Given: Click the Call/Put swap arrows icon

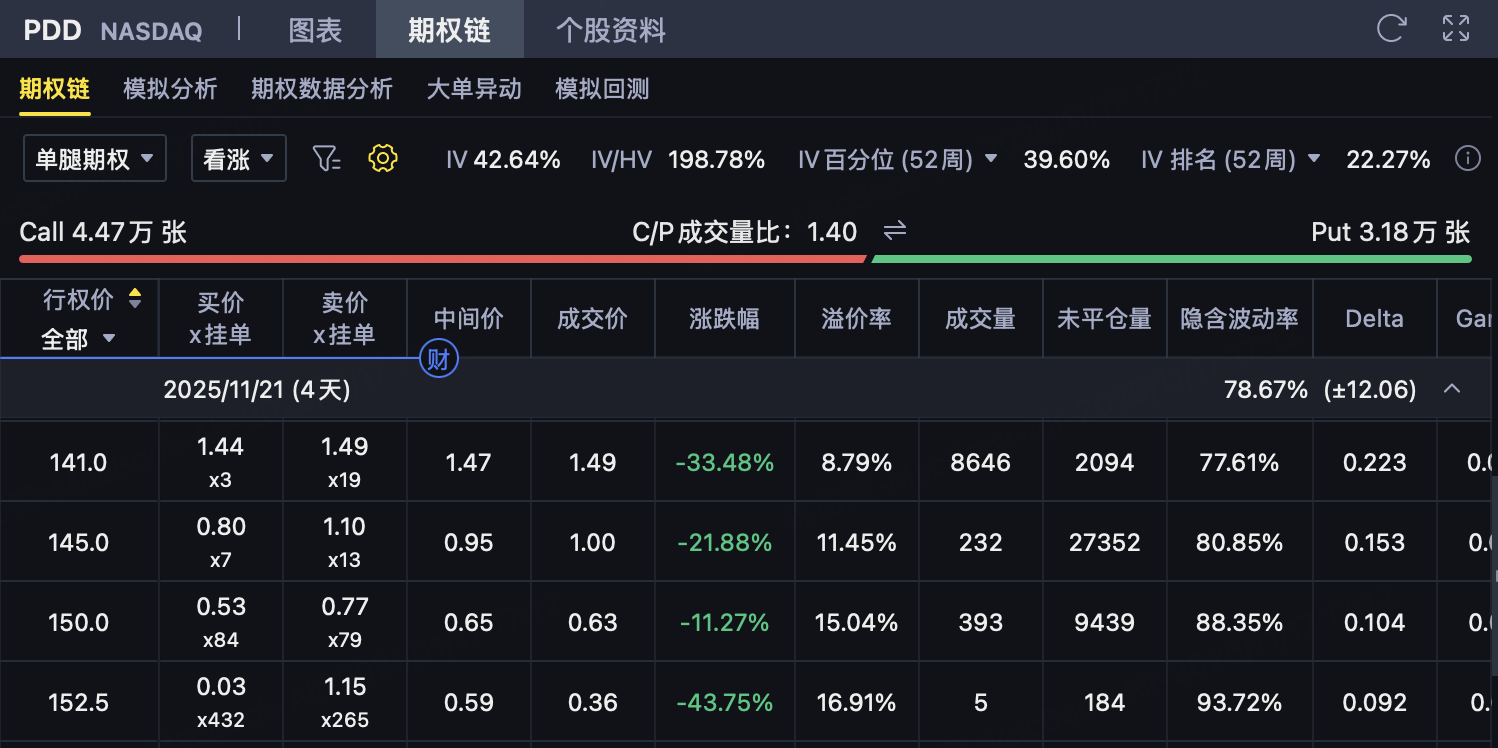Looking at the screenshot, I should [895, 231].
